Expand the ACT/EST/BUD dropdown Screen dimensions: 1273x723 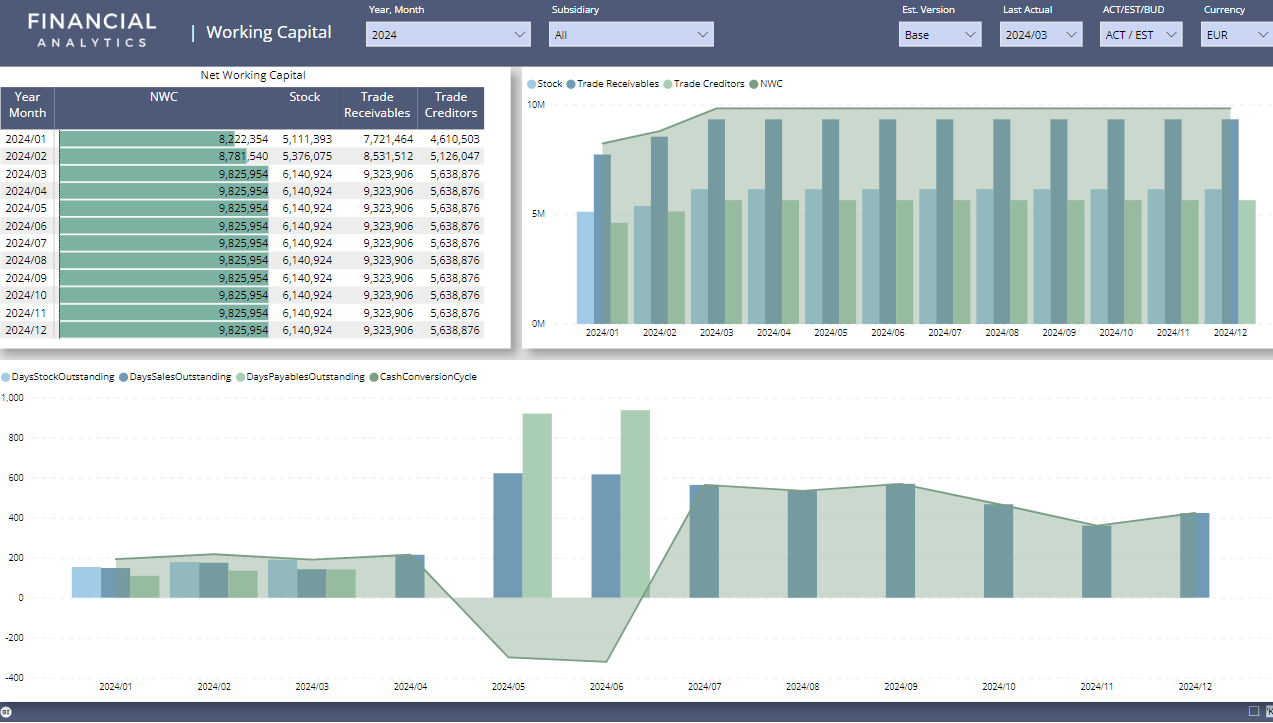pos(1141,35)
